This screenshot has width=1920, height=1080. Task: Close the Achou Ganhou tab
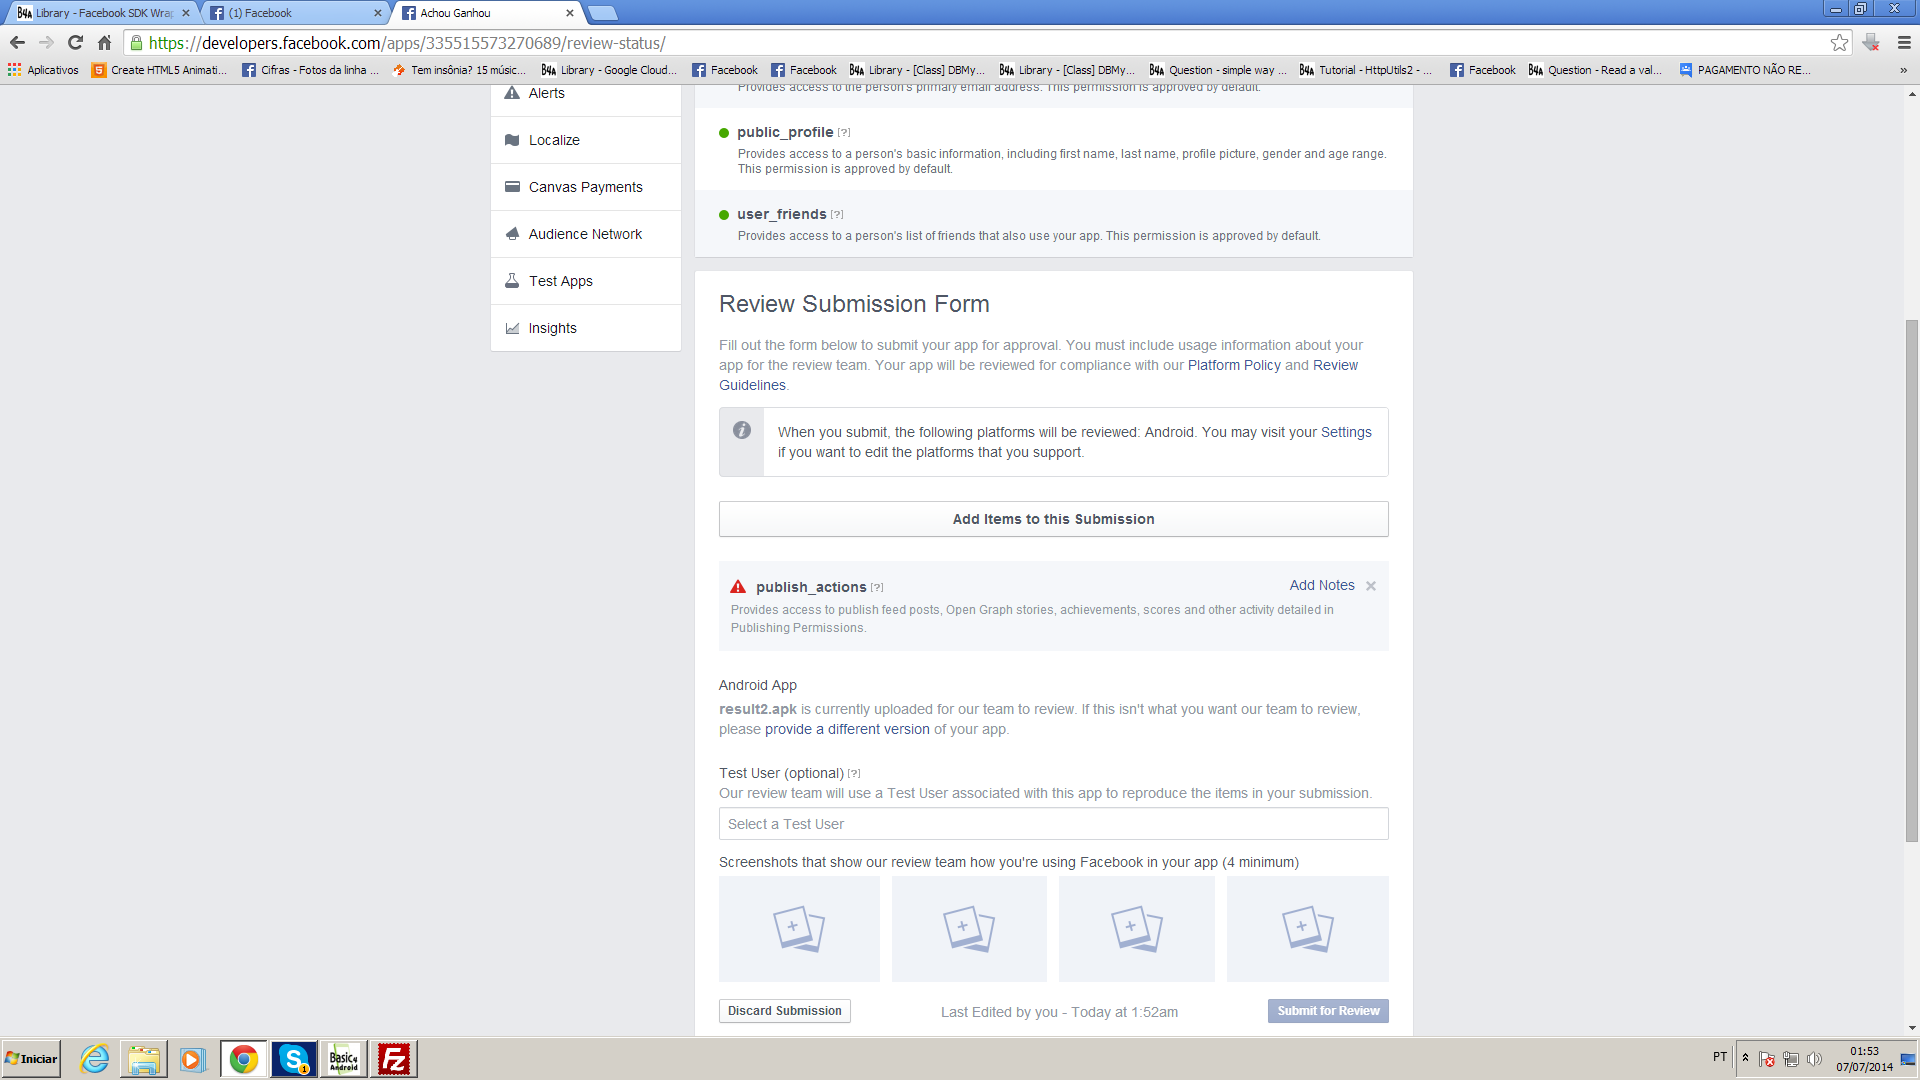pyautogui.click(x=570, y=13)
